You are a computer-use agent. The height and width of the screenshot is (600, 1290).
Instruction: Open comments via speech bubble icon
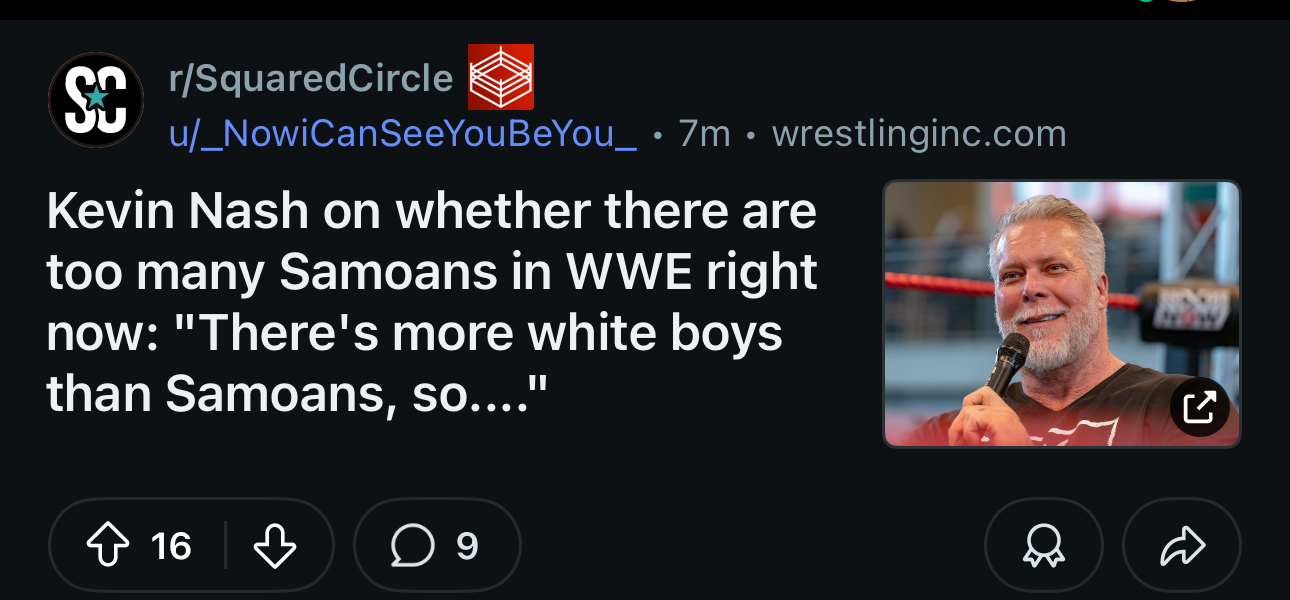[413, 546]
